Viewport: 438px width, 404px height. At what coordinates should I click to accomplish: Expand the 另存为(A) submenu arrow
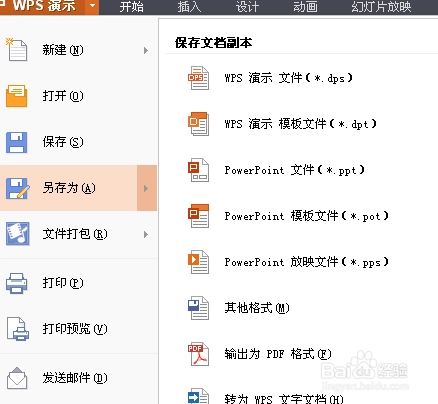pos(147,188)
